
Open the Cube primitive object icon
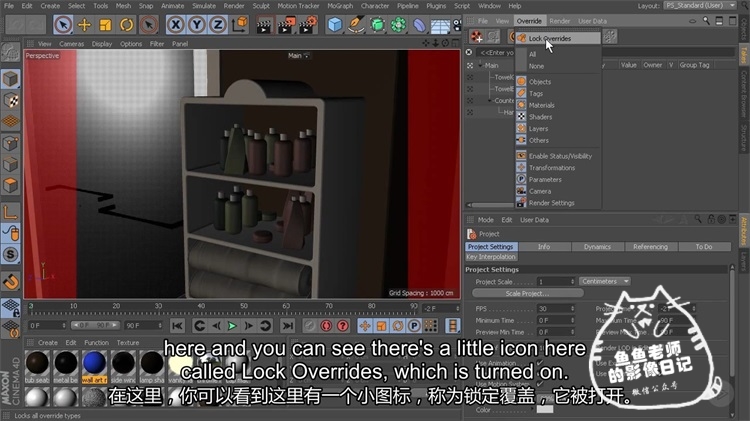point(334,24)
